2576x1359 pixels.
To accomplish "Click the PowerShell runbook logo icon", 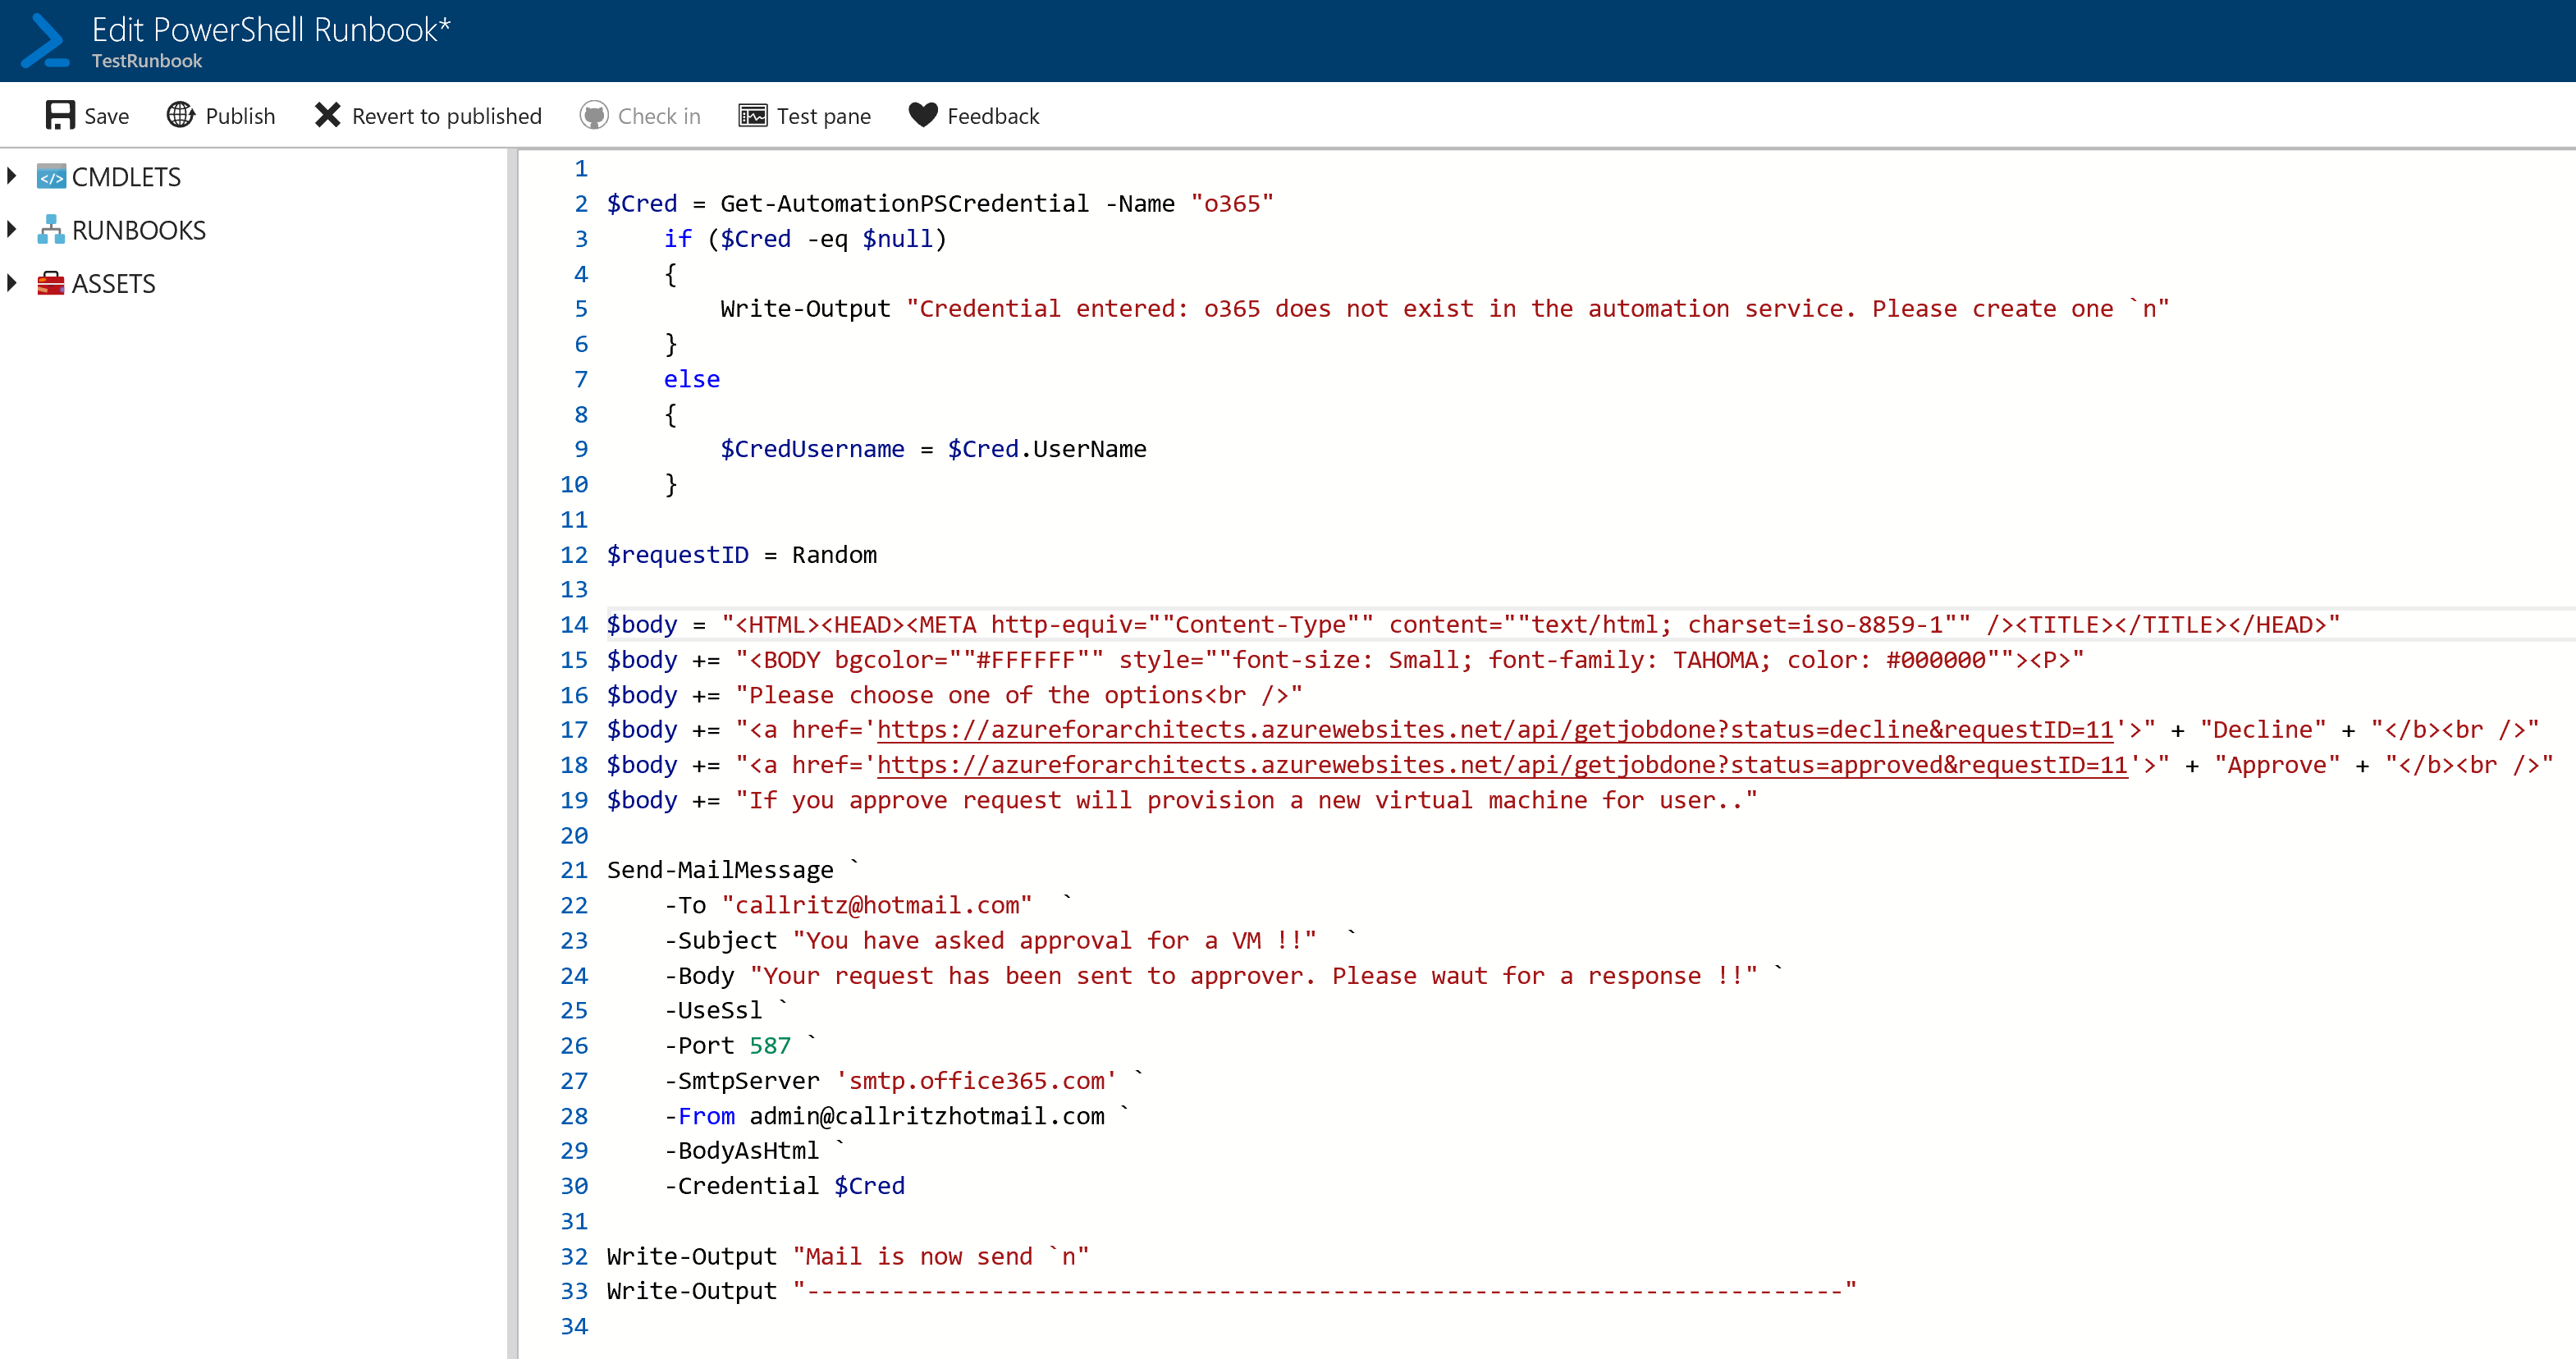I will [44, 41].
